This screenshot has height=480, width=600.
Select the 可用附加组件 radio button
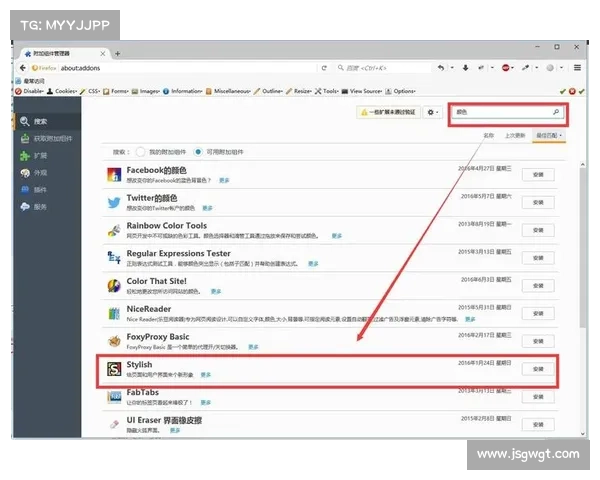pyautogui.click(x=198, y=152)
